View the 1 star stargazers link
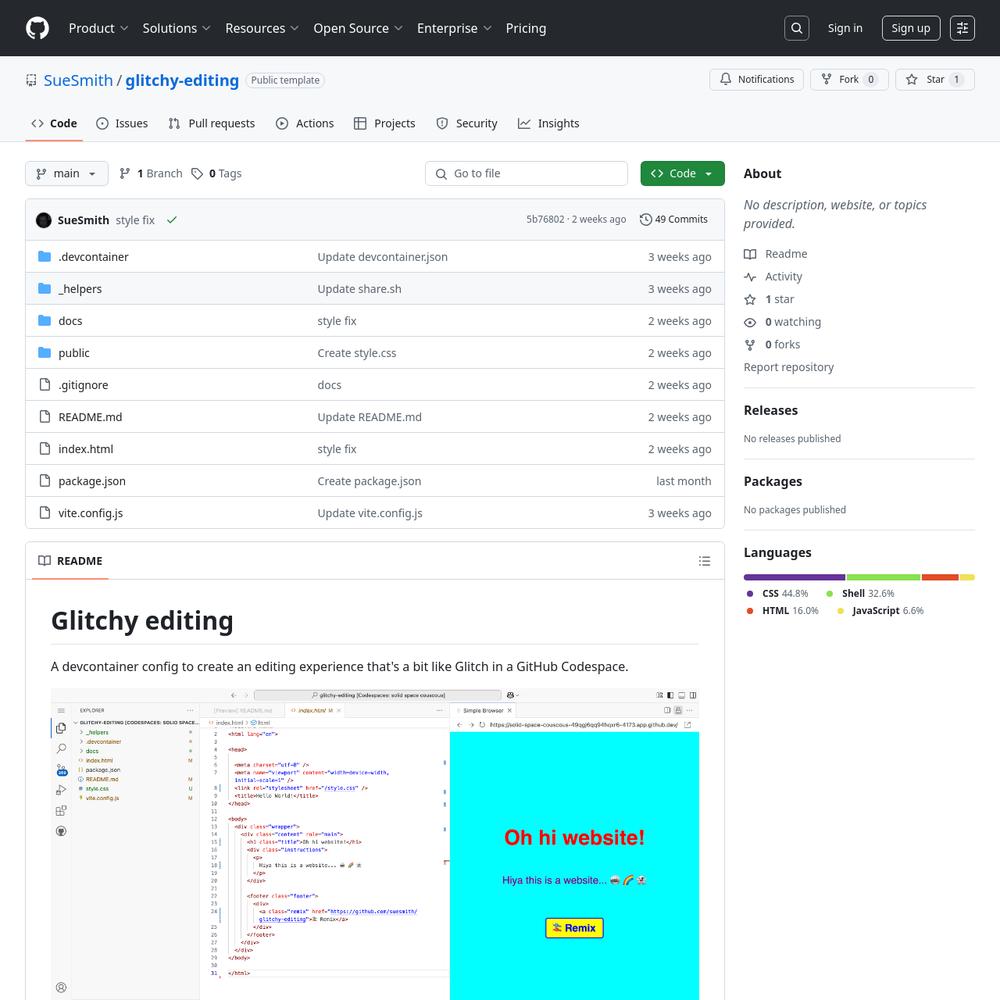This screenshot has height=1000, width=1000. (769, 299)
